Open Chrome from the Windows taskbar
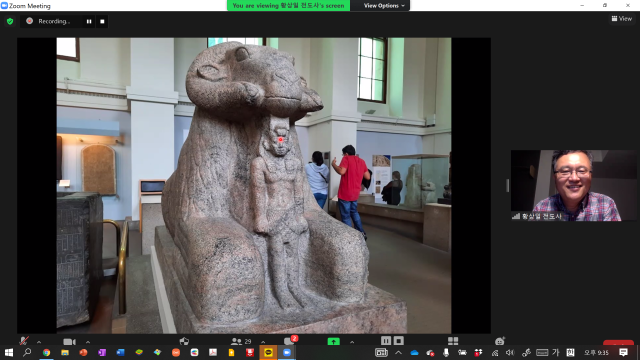Screen dimensions: 640x360 [46, 352]
